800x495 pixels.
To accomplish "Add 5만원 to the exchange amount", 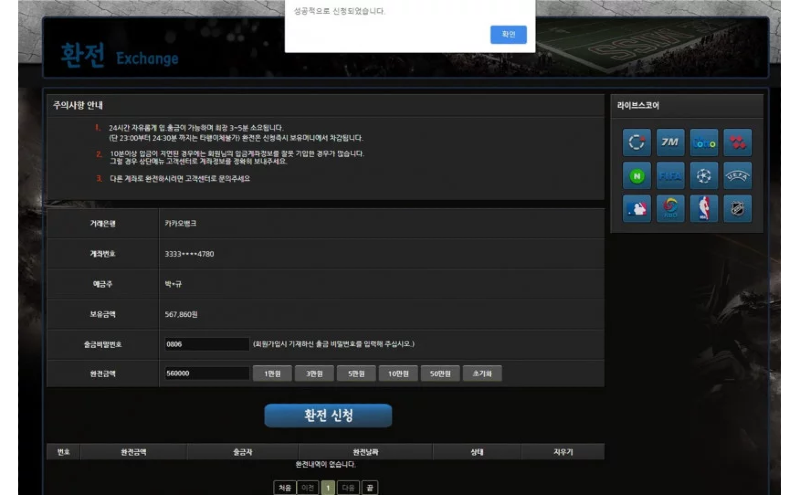I will pyautogui.click(x=355, y=373).
